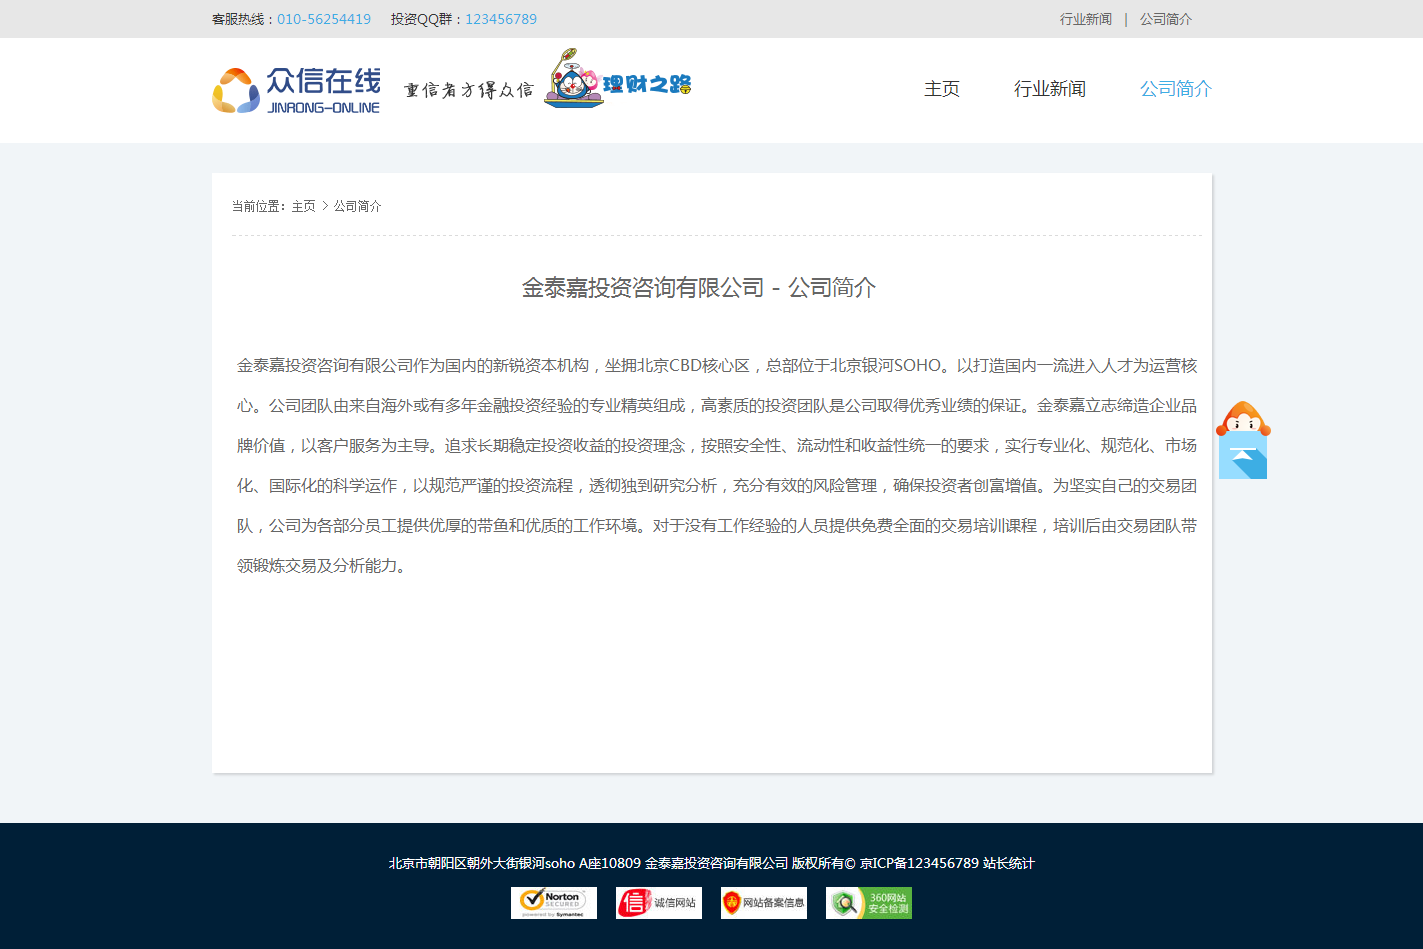
Task: Select 公司简介 in the main navigation
Action: 1176,89
